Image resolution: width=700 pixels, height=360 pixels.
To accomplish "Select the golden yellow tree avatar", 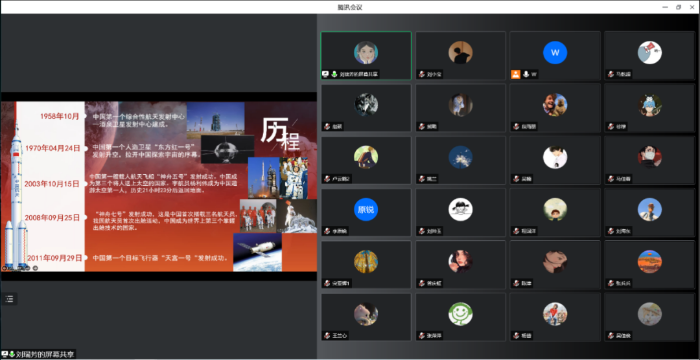I will click(366, 262).
